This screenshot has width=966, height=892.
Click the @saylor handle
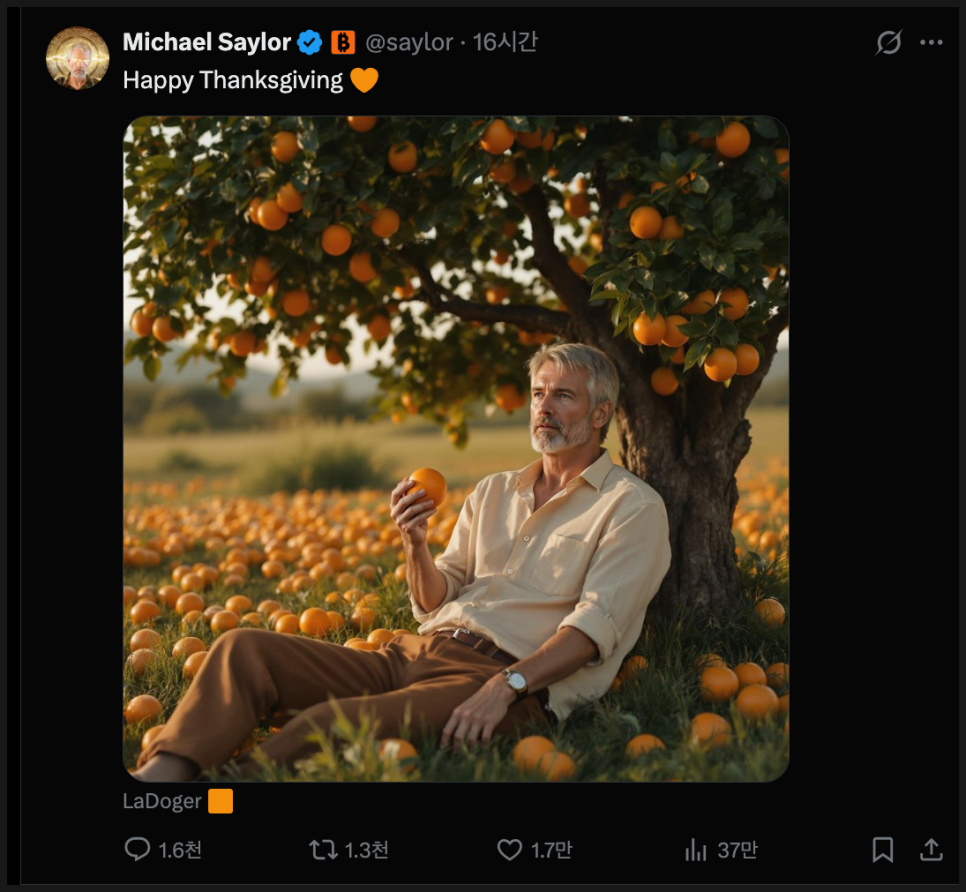click(409, 42)
